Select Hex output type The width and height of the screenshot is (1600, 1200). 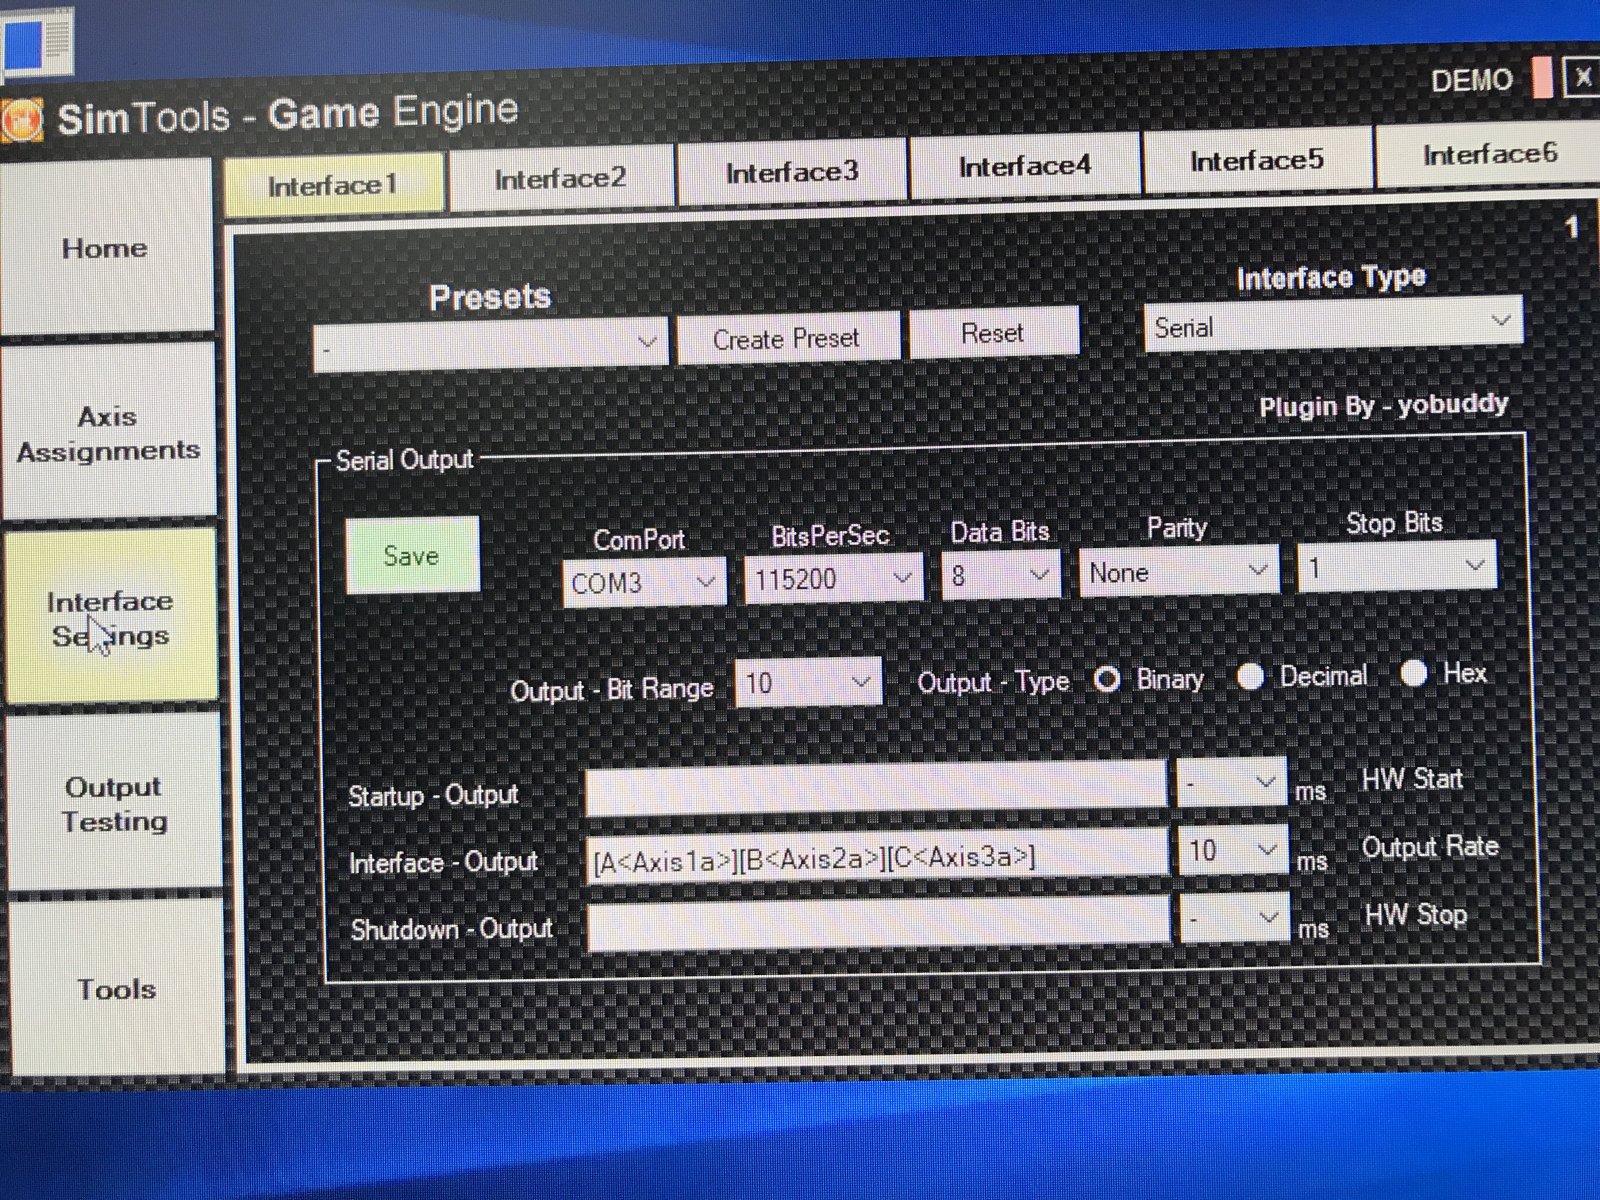click(1413, 673)
